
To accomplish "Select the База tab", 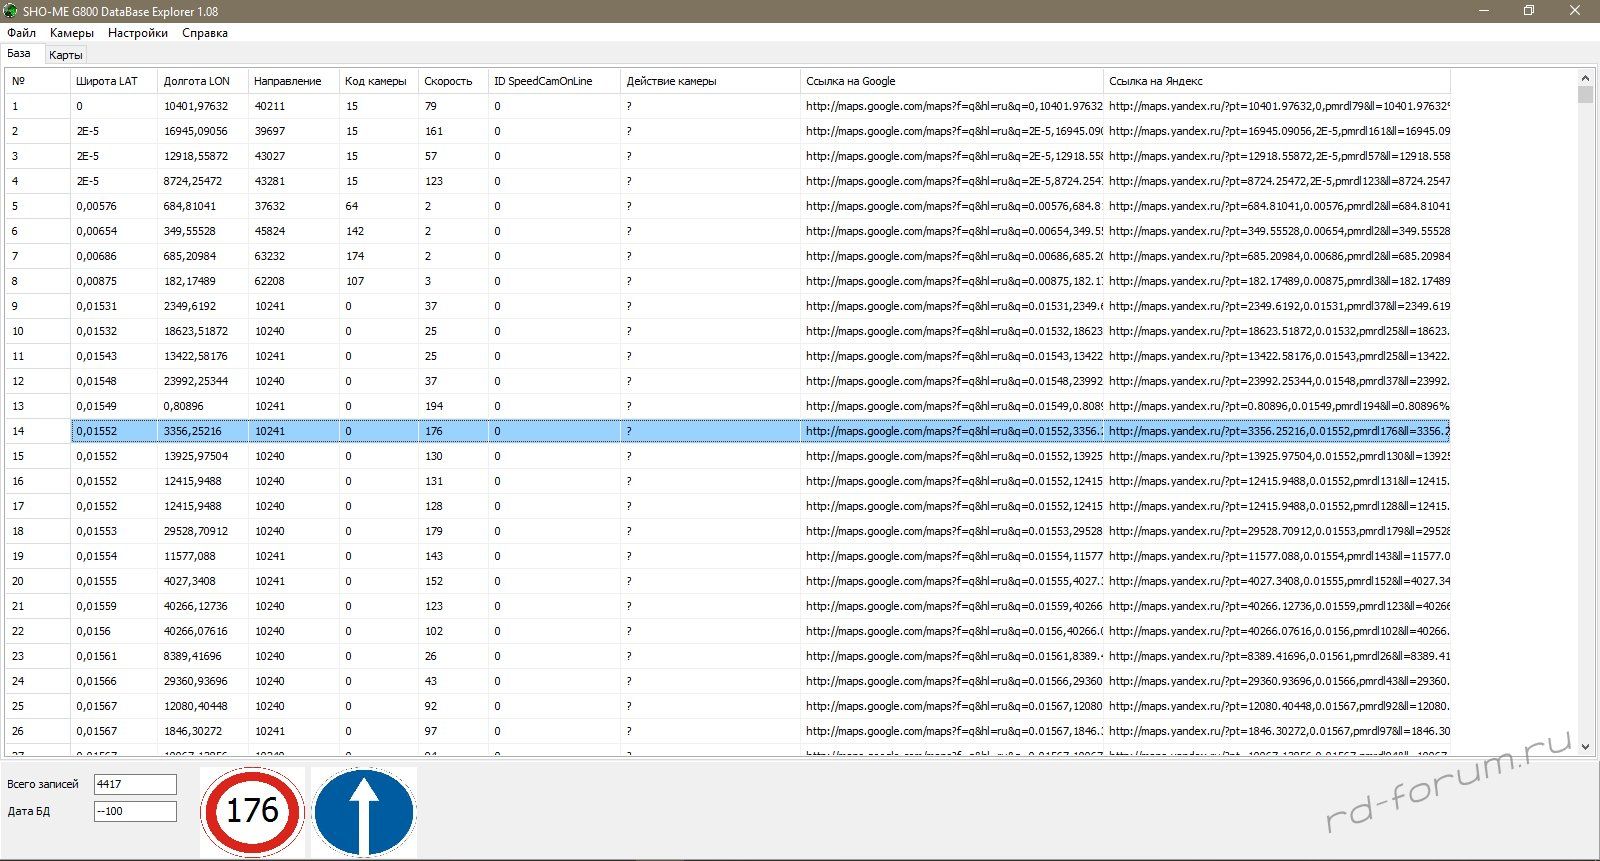I will click(19, 54).
